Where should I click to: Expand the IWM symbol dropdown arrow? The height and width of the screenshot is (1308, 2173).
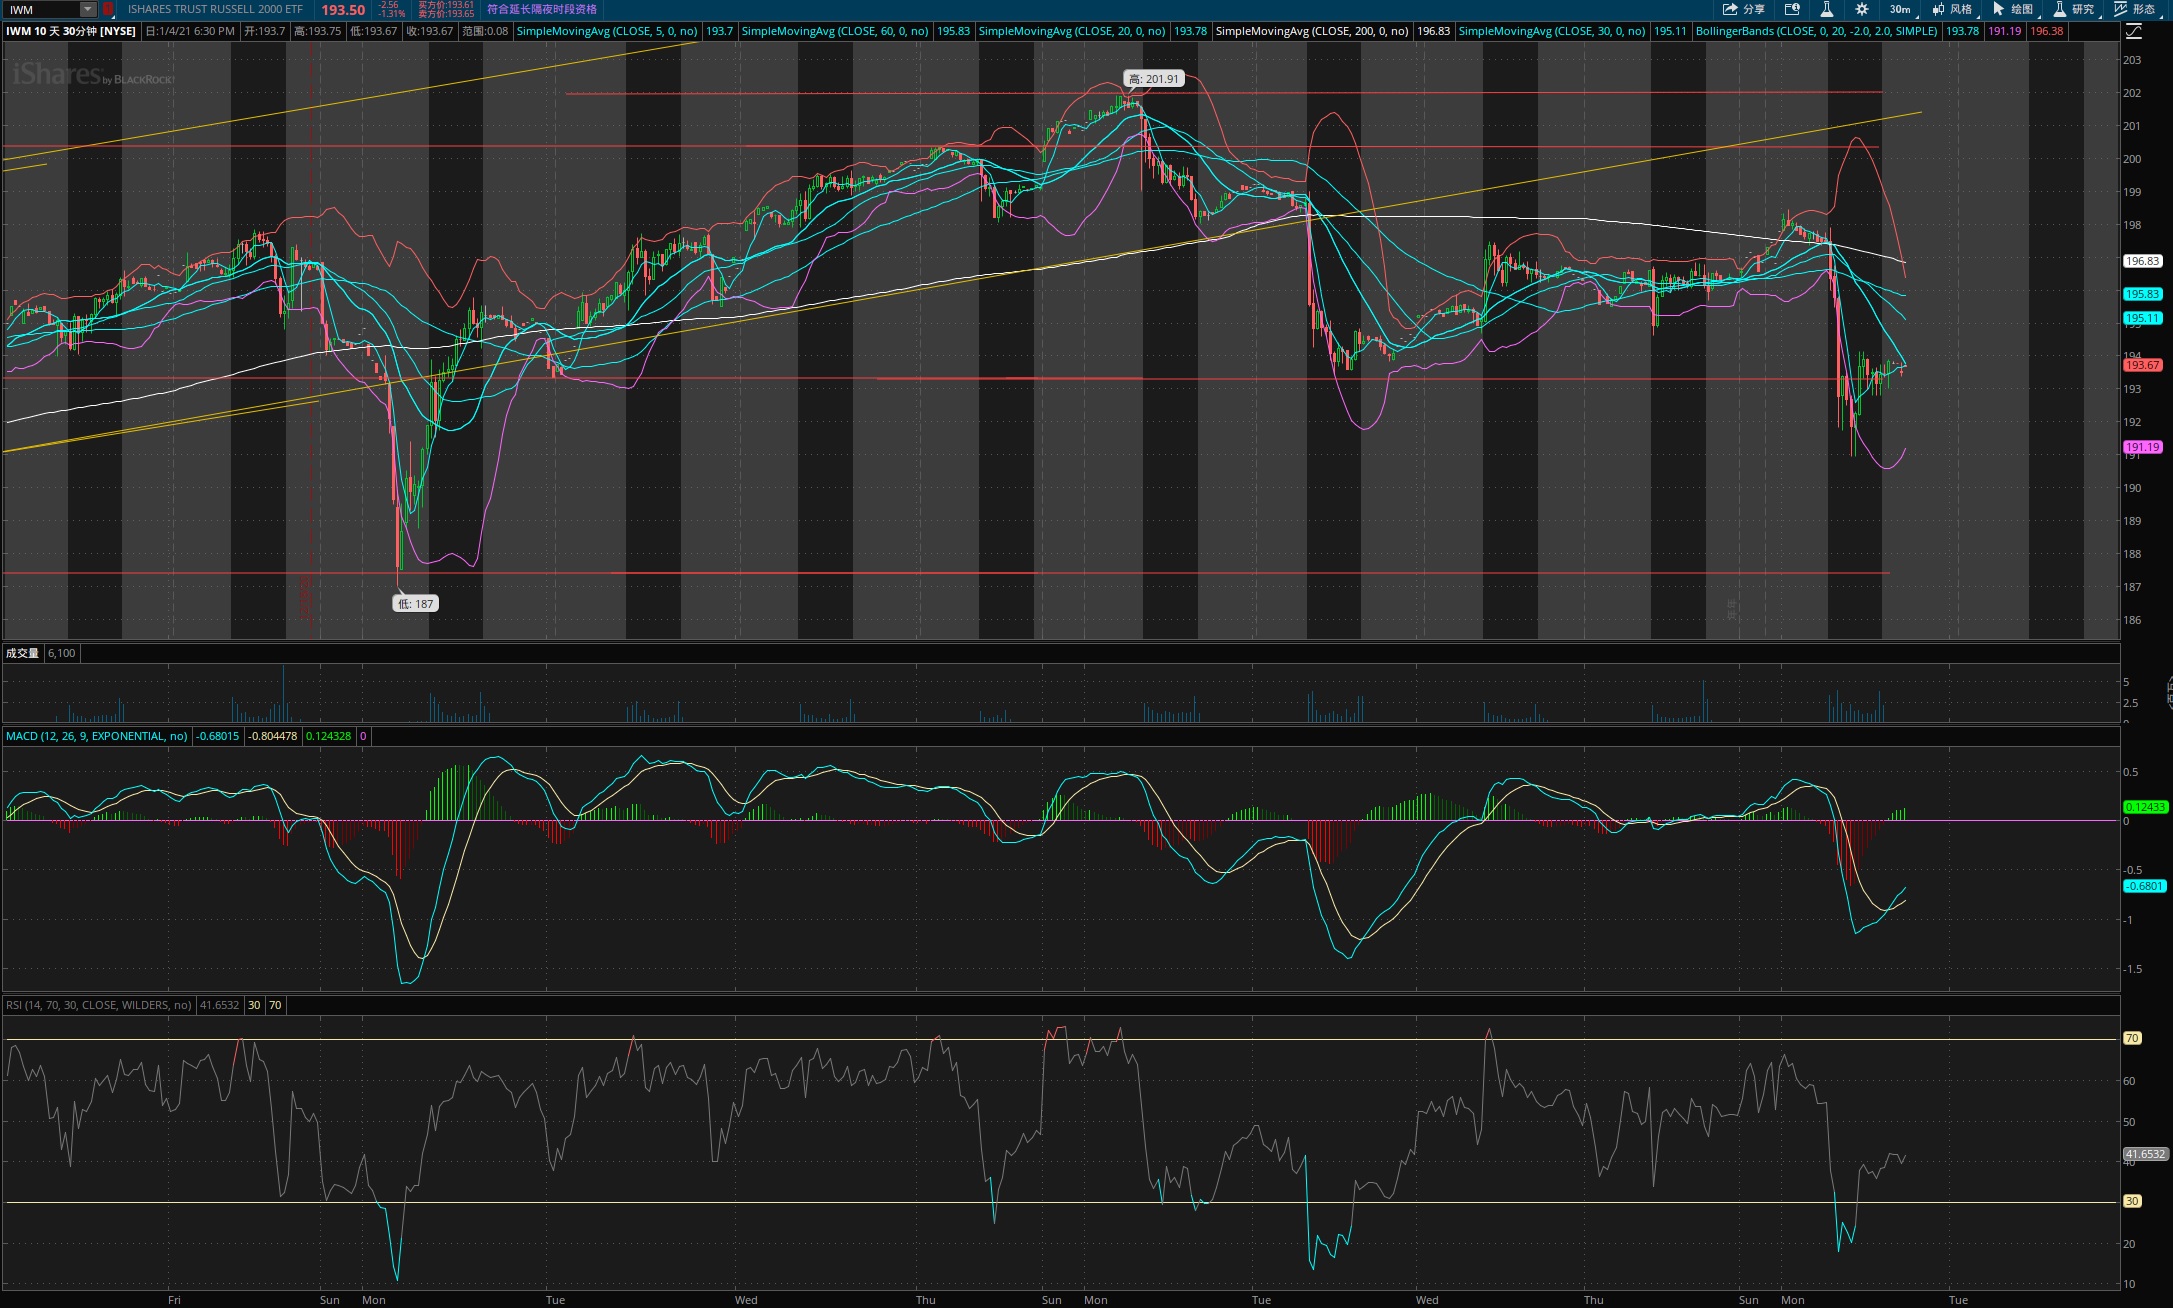88,9
